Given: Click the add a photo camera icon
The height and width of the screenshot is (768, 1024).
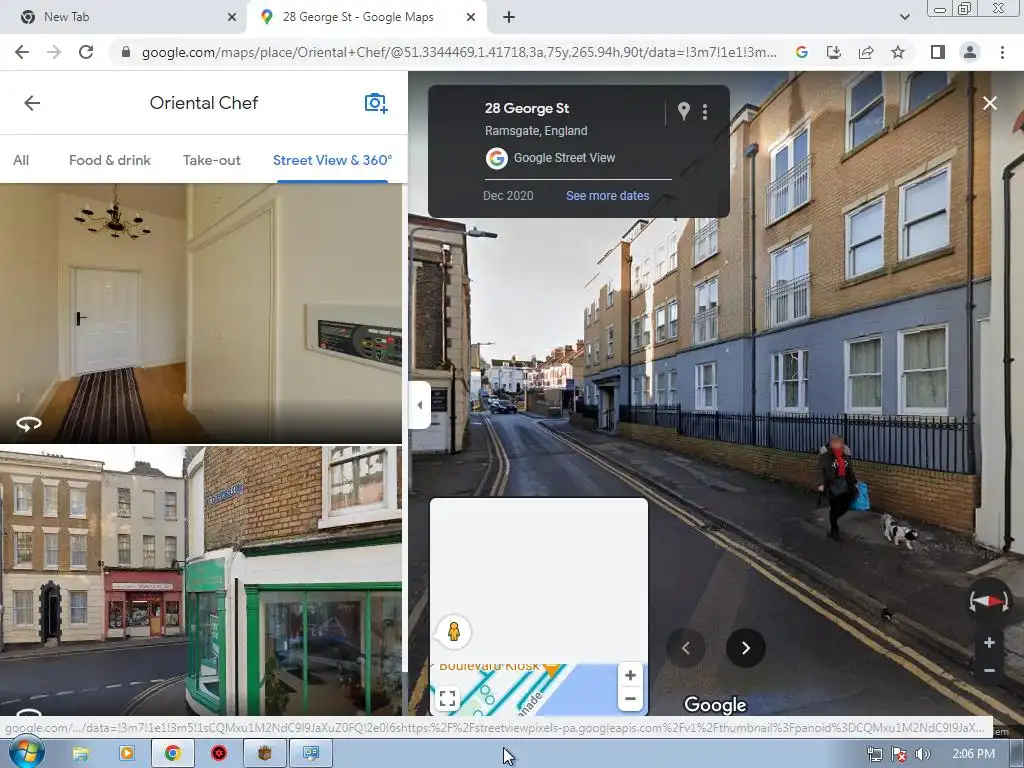Looking at the screenshot, I should [376, 103].
